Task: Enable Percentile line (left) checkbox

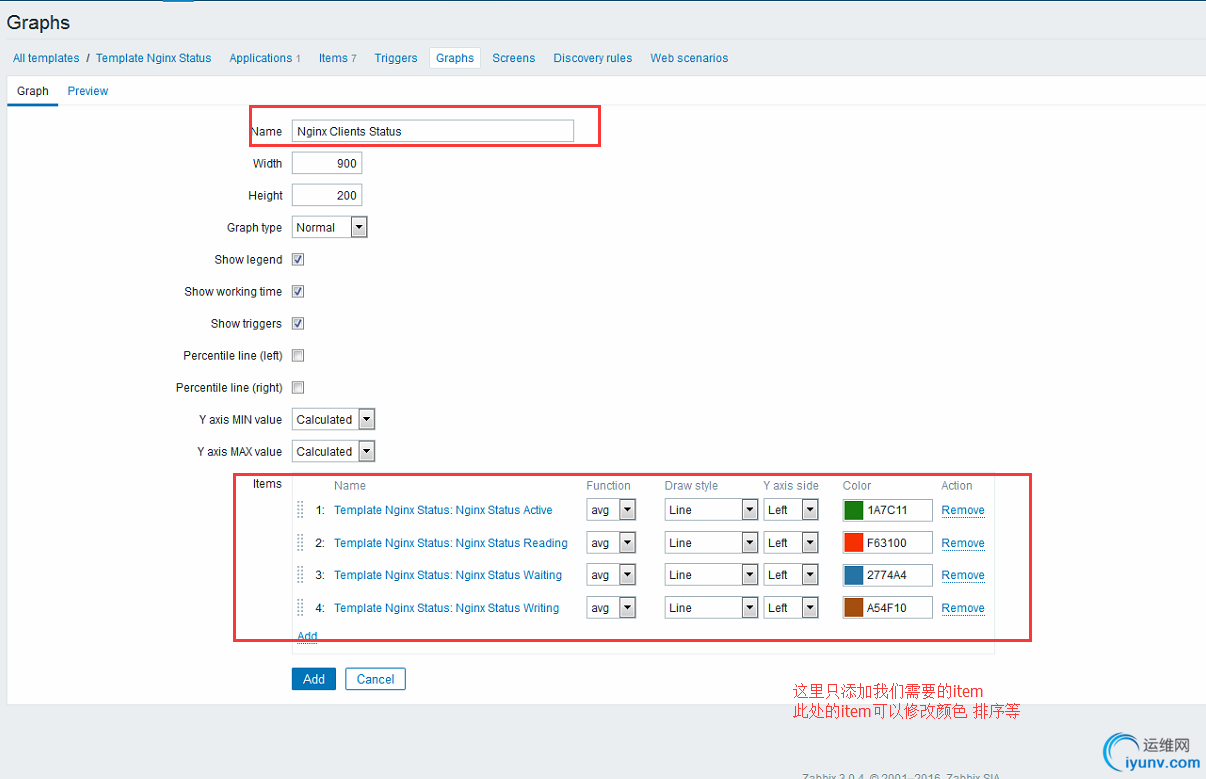Action: (x=298, y=355)
